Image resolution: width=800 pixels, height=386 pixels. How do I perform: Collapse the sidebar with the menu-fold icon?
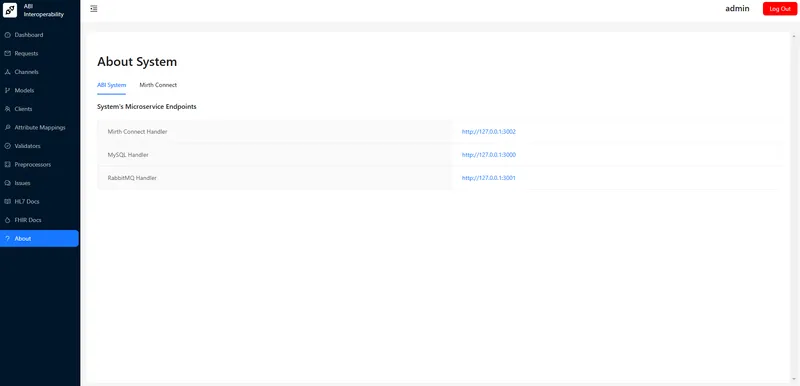(x=94, y=9)
